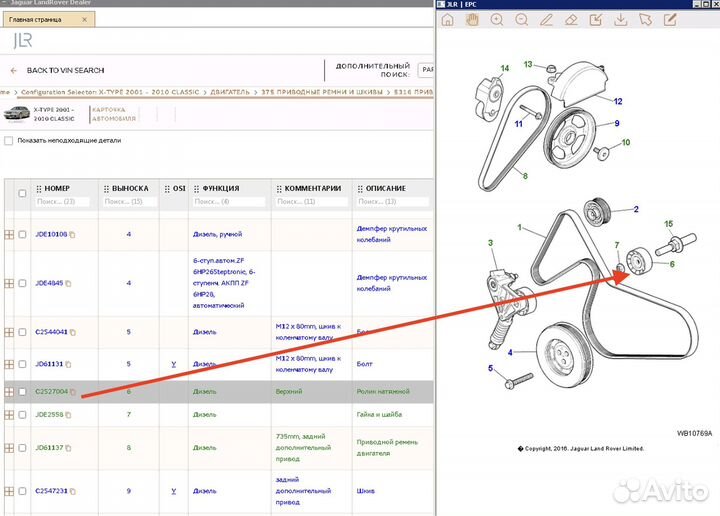This screenshot has width=720, height=516.
Task: Copy part number JDE2558
Action: tap(68, 415)
